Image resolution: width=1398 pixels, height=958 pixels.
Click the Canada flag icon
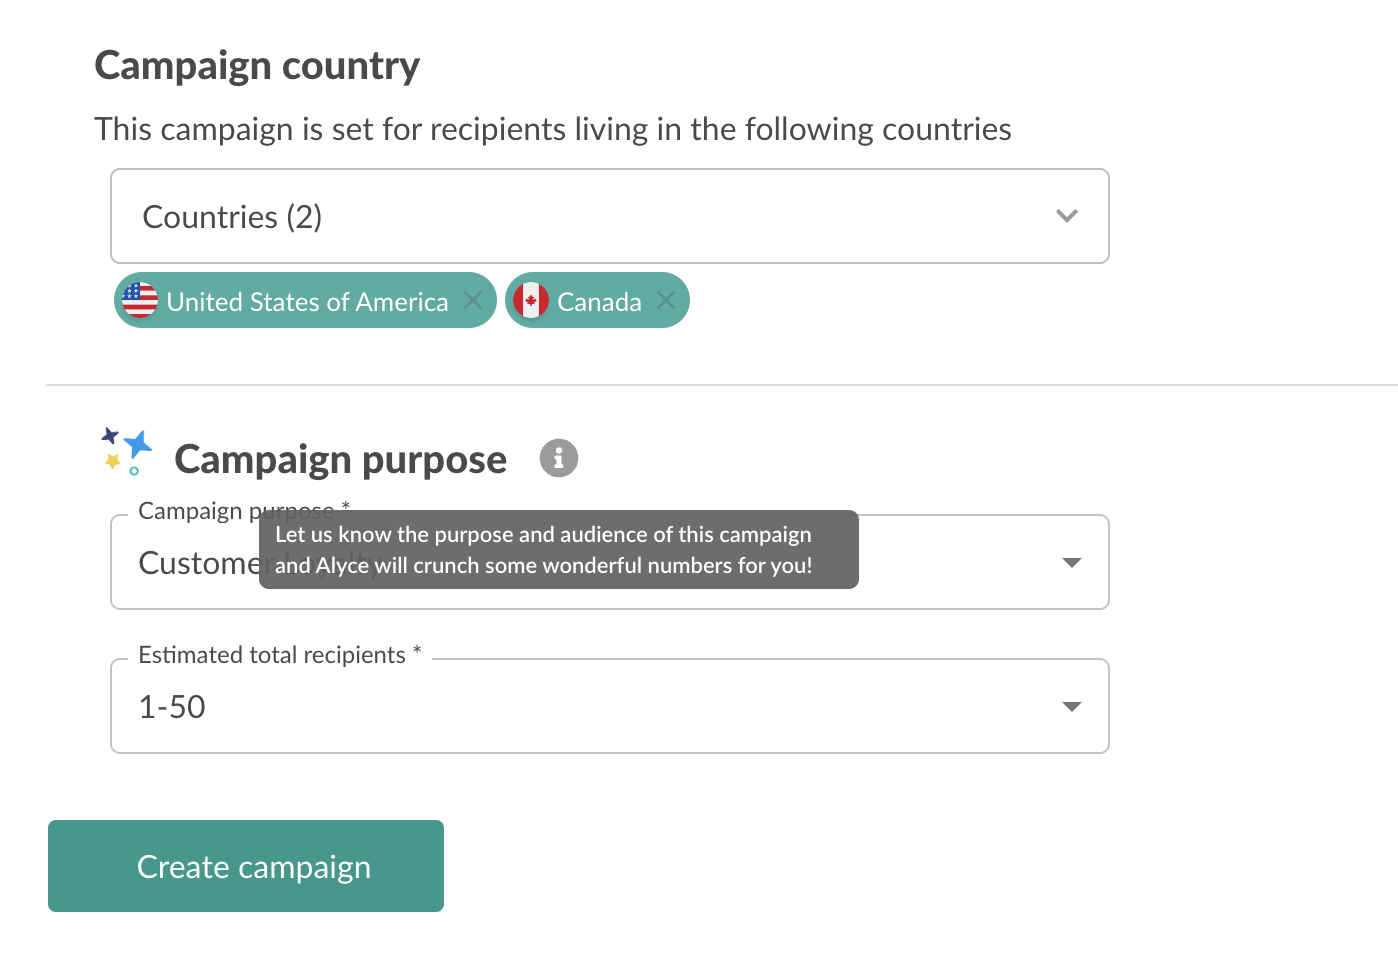tap(531, 300)
